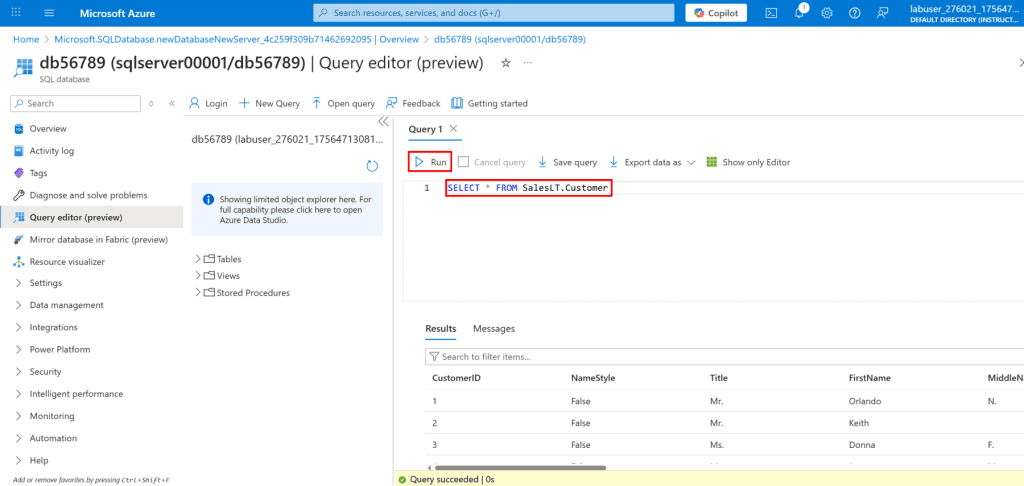Close the Query 1 tab
This screenshot has width=1024, height=486.
point(453,129)
